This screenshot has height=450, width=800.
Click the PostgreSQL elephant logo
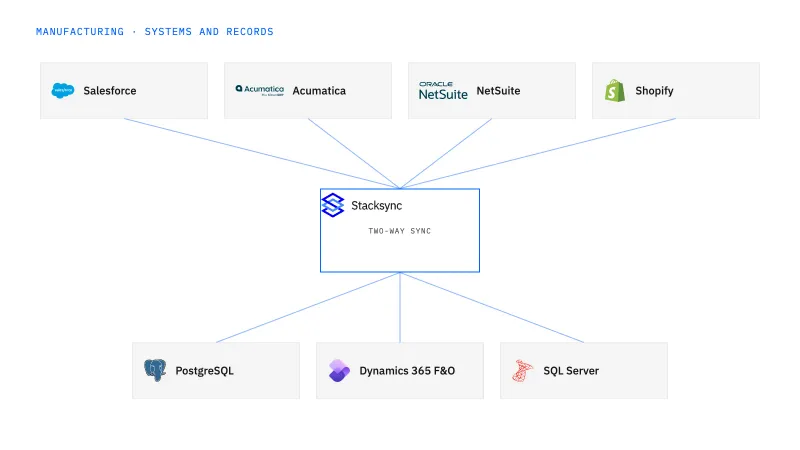click(155, 370)
